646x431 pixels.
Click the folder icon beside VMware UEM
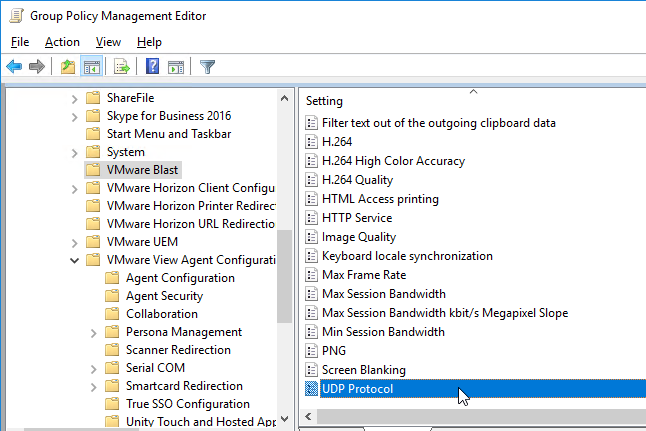click(x=93, y=241)
